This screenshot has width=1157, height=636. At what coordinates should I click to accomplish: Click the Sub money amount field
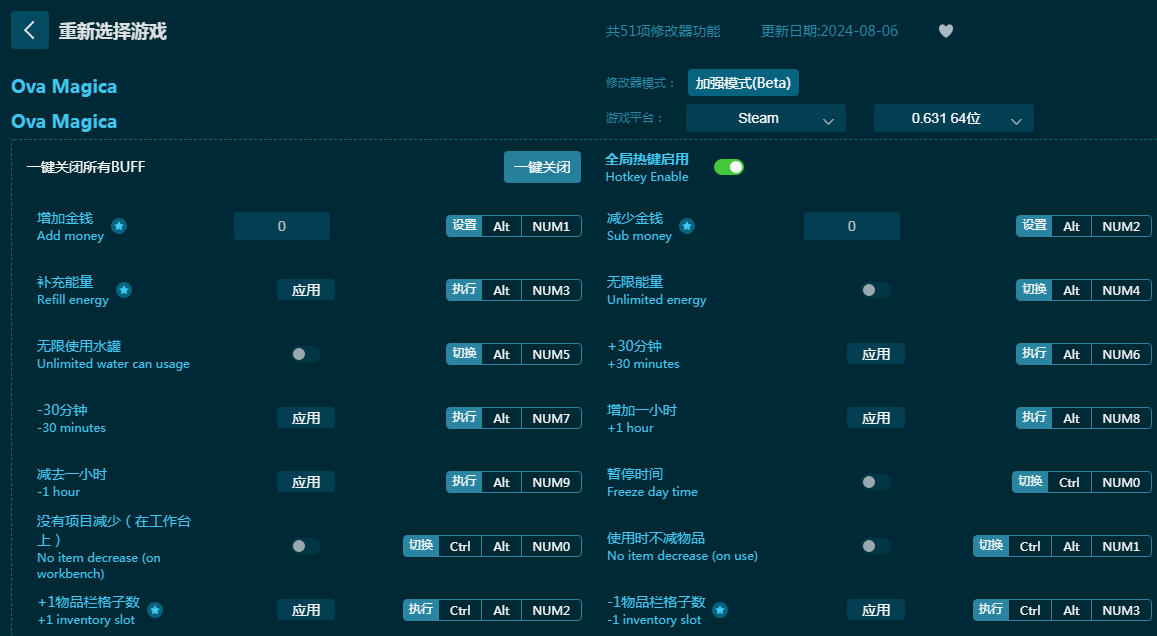coord(851,226)
